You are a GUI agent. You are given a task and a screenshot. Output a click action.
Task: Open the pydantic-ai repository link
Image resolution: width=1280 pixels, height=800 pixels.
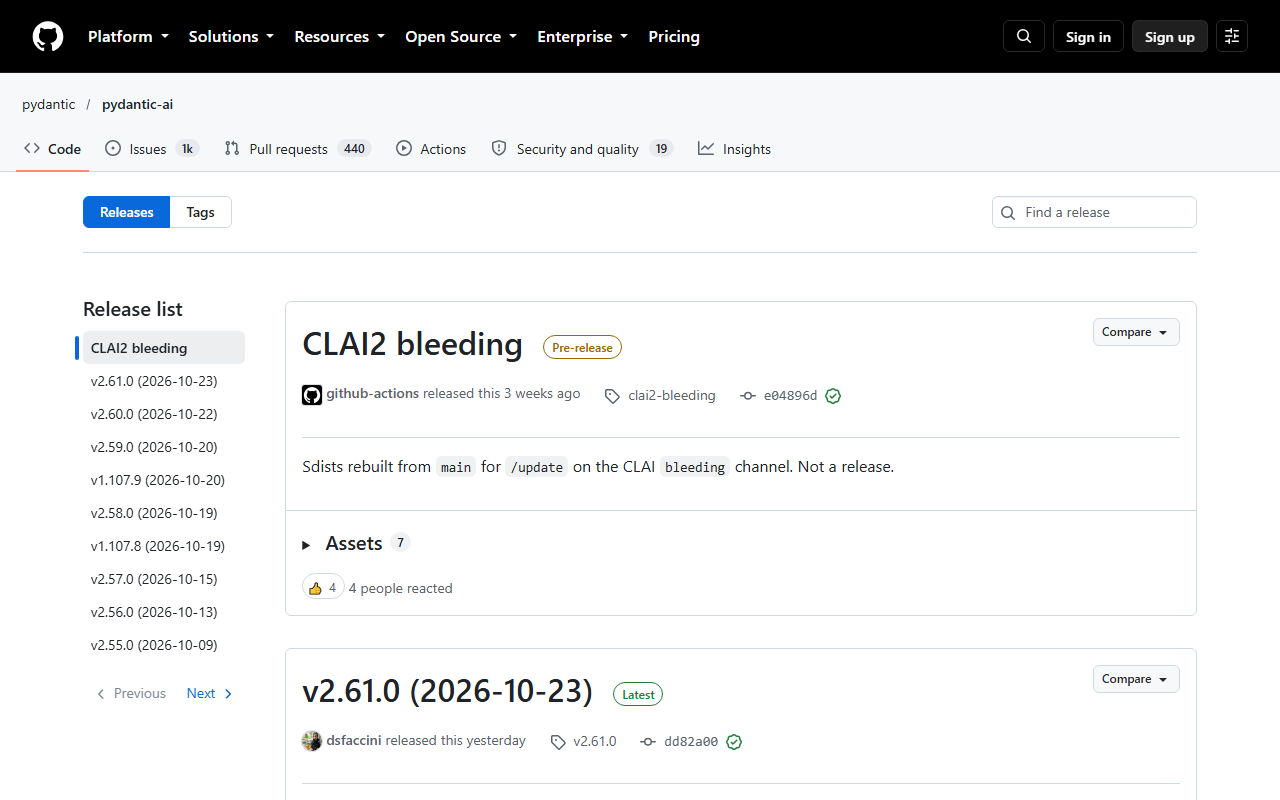pos(137,104)
